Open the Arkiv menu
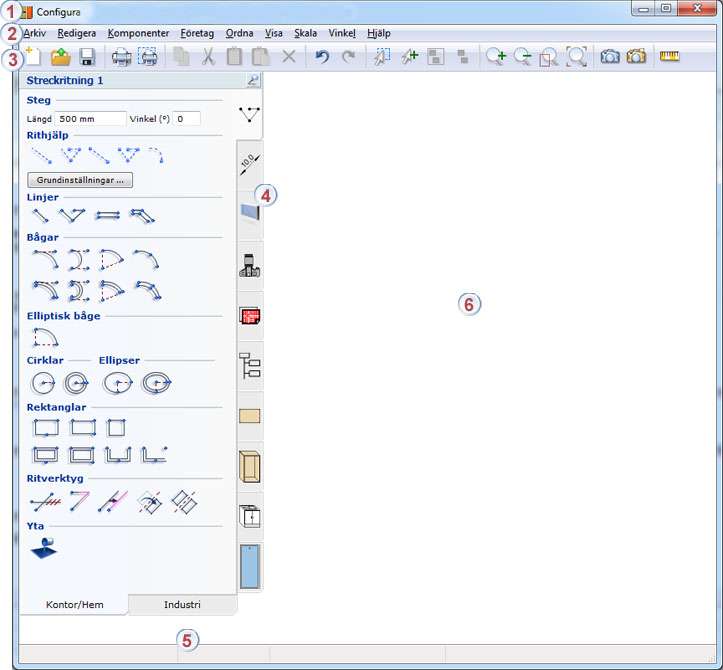The width and height of the screenshot is (723, 670). [35, 33]
